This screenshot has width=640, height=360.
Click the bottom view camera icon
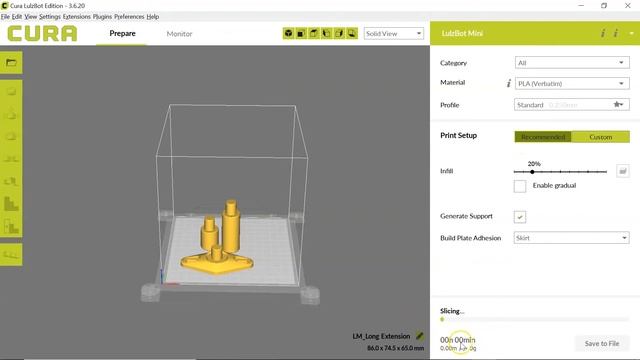tap(352, 33)
